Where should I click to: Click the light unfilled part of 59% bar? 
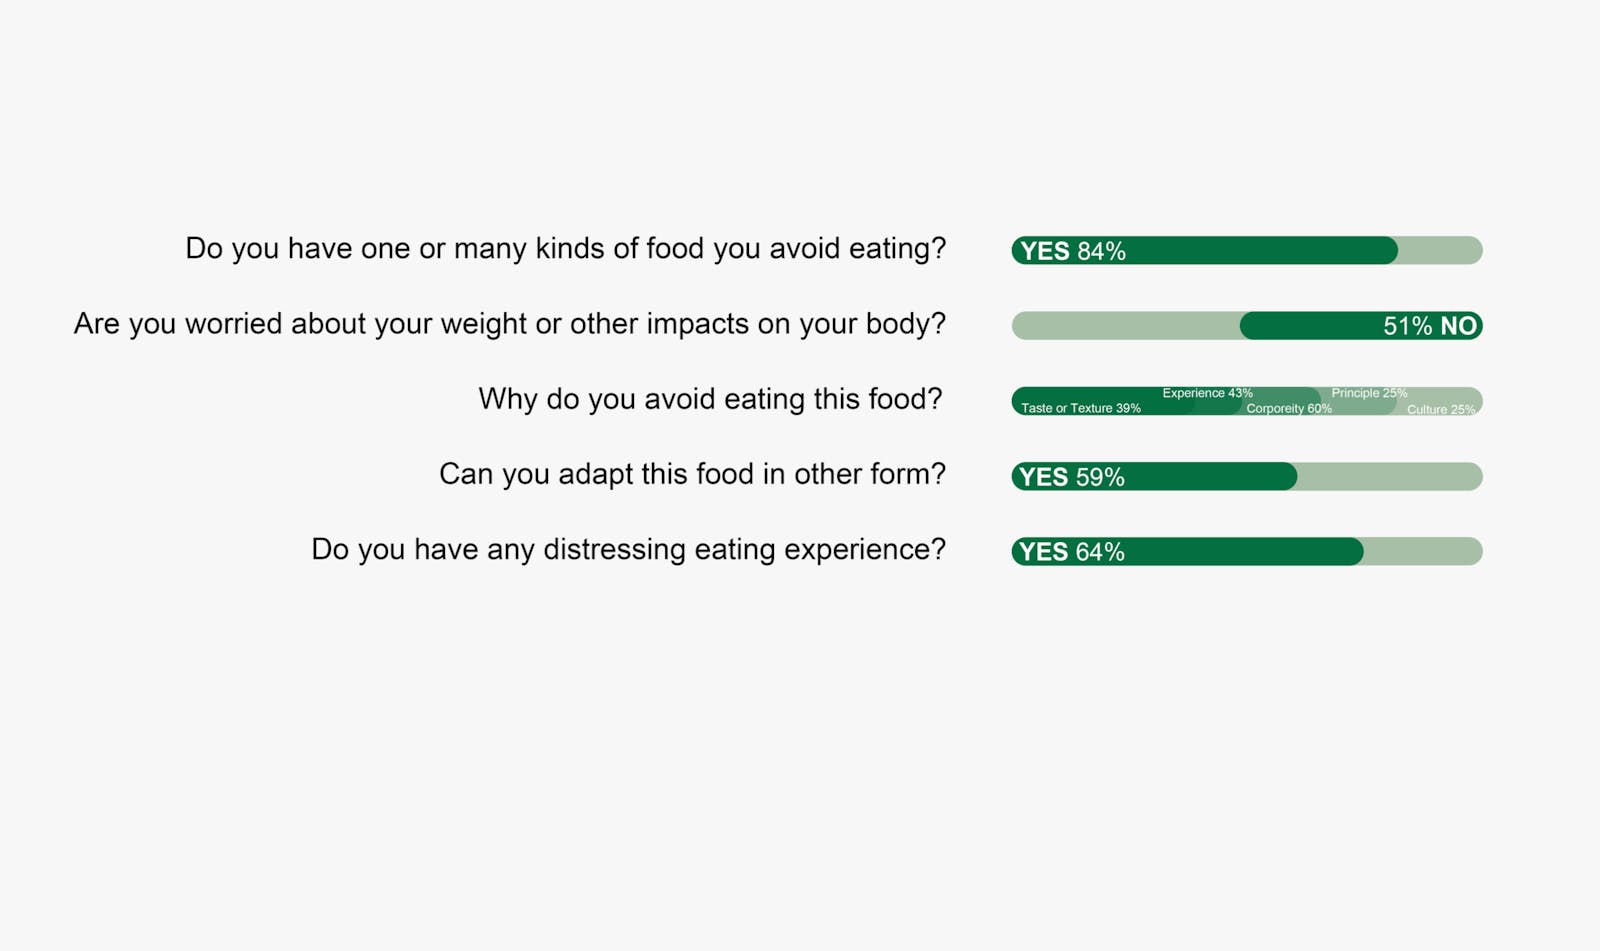click(1390, 476)
